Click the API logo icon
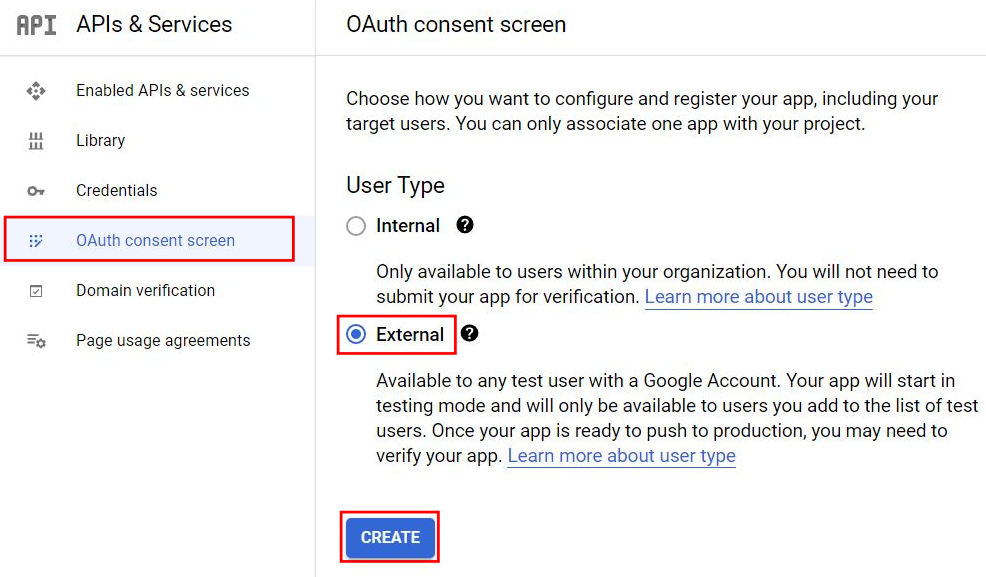 [x=37, y=25]
